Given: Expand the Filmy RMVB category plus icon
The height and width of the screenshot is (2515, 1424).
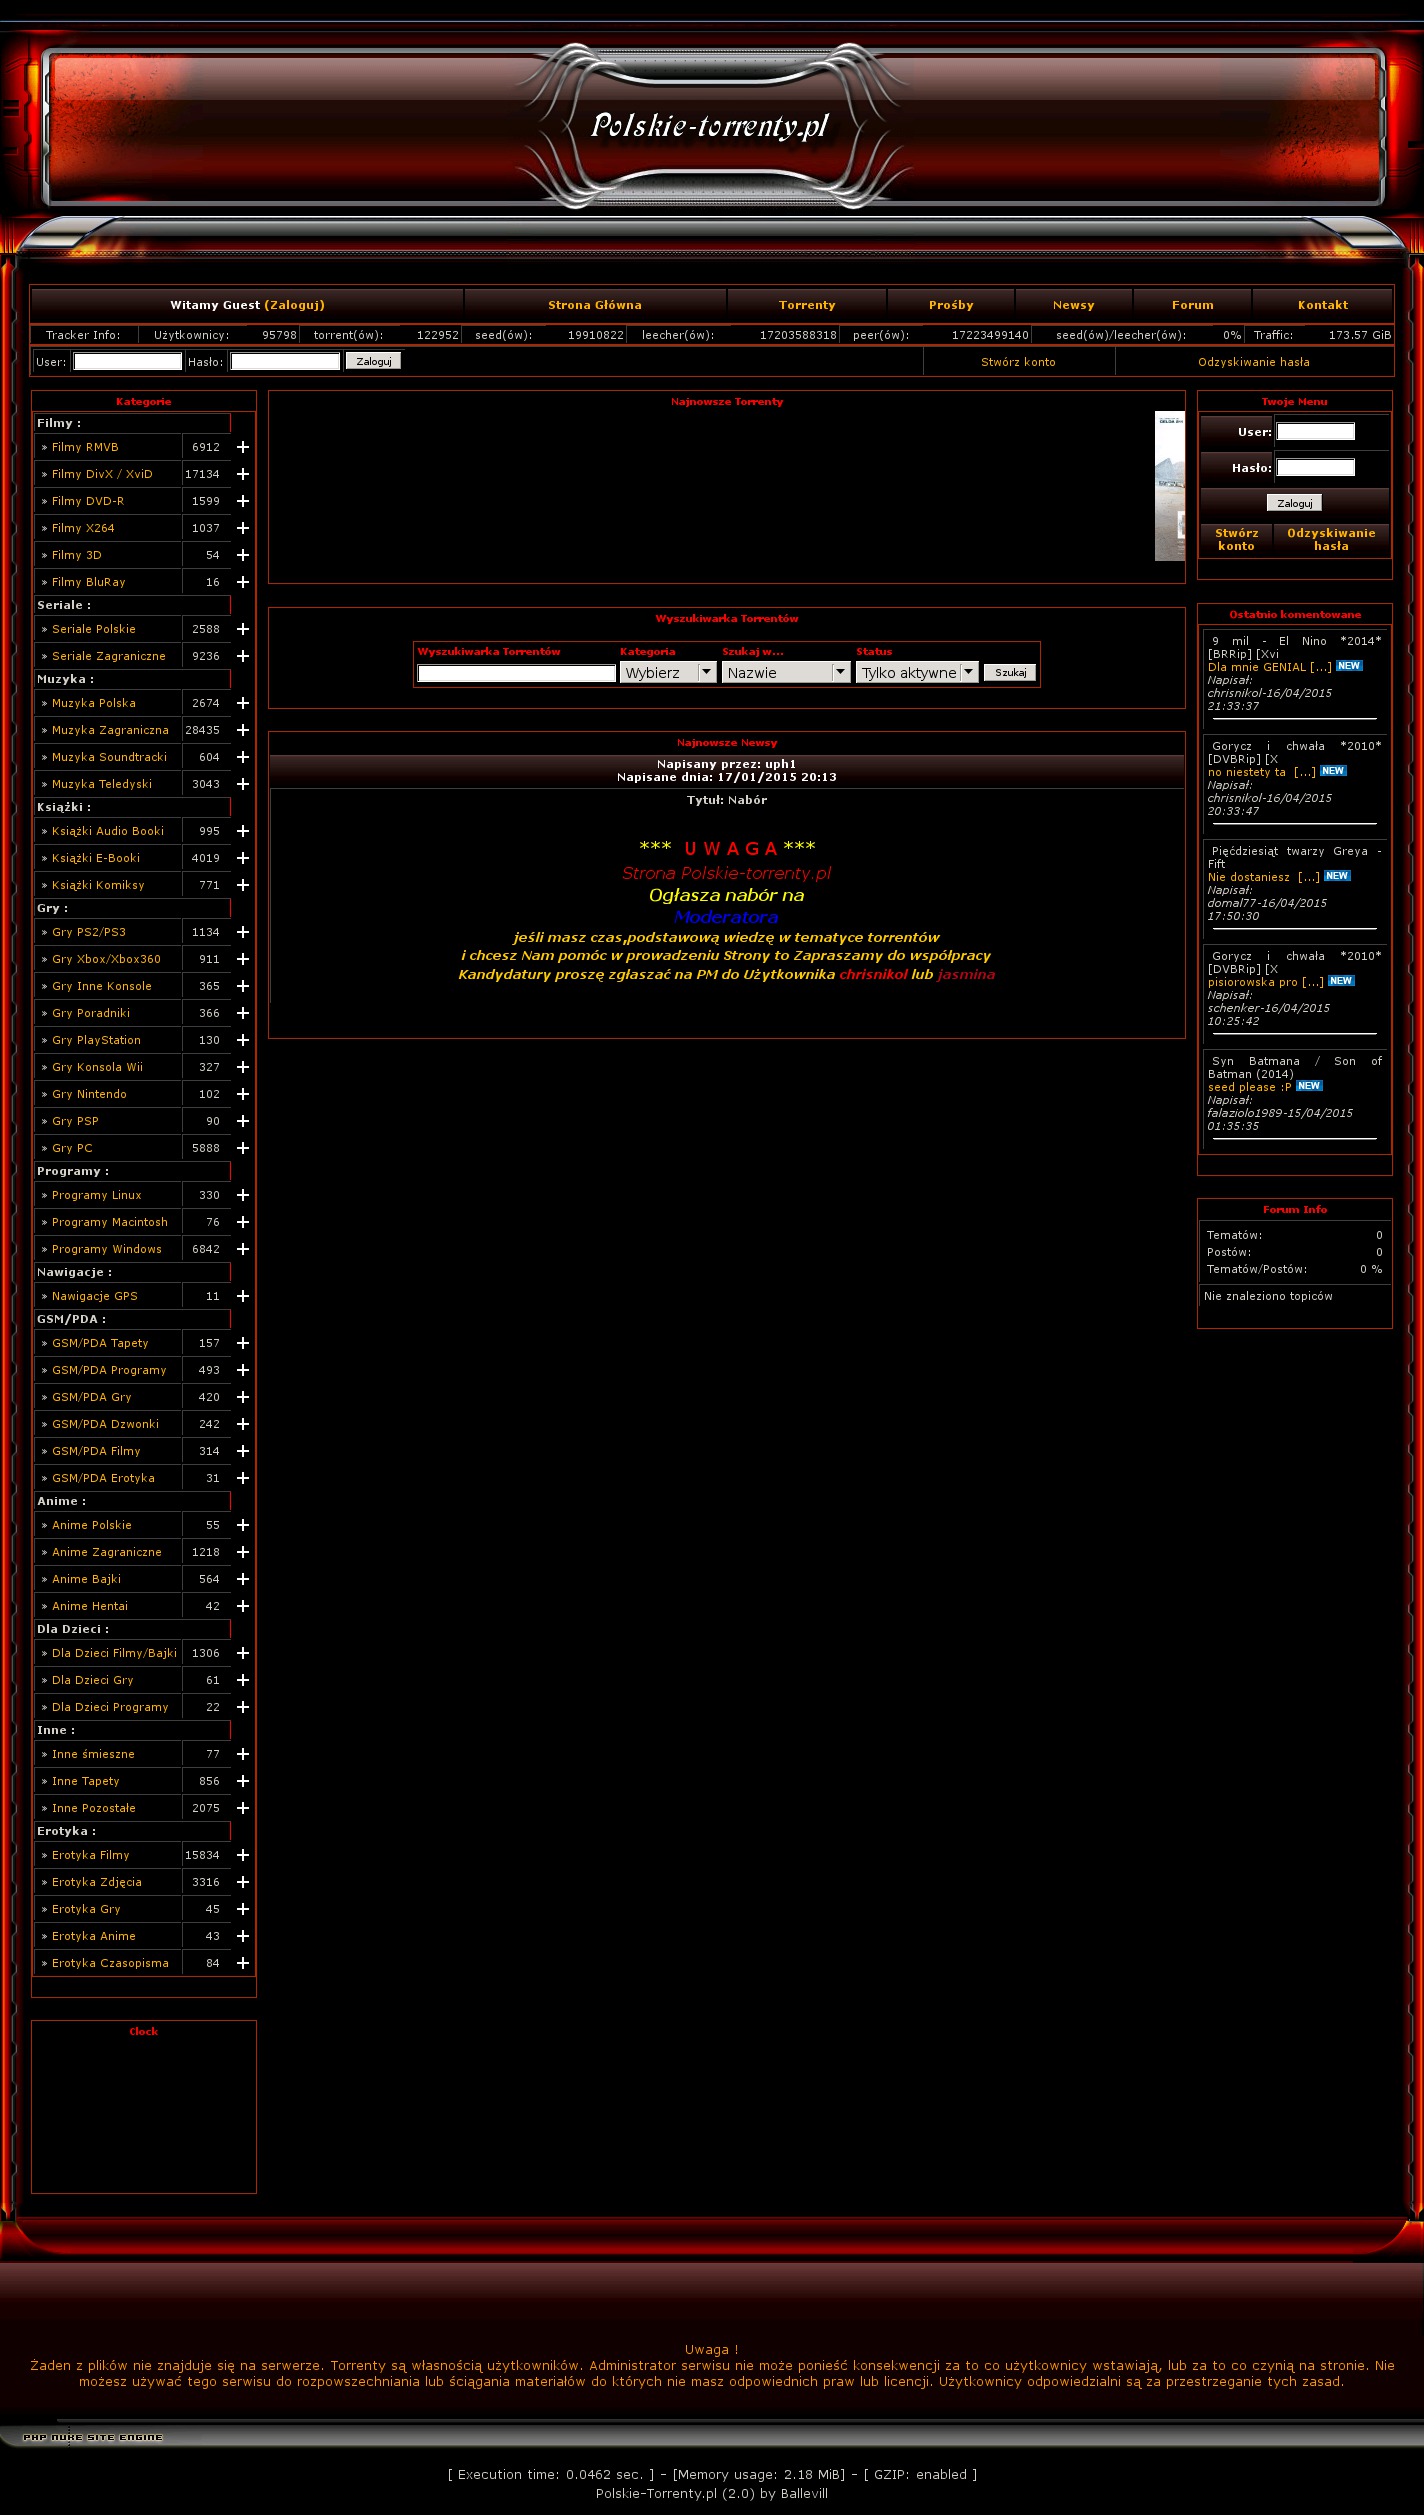Looking at the screenshot, I should coord(243,447).
